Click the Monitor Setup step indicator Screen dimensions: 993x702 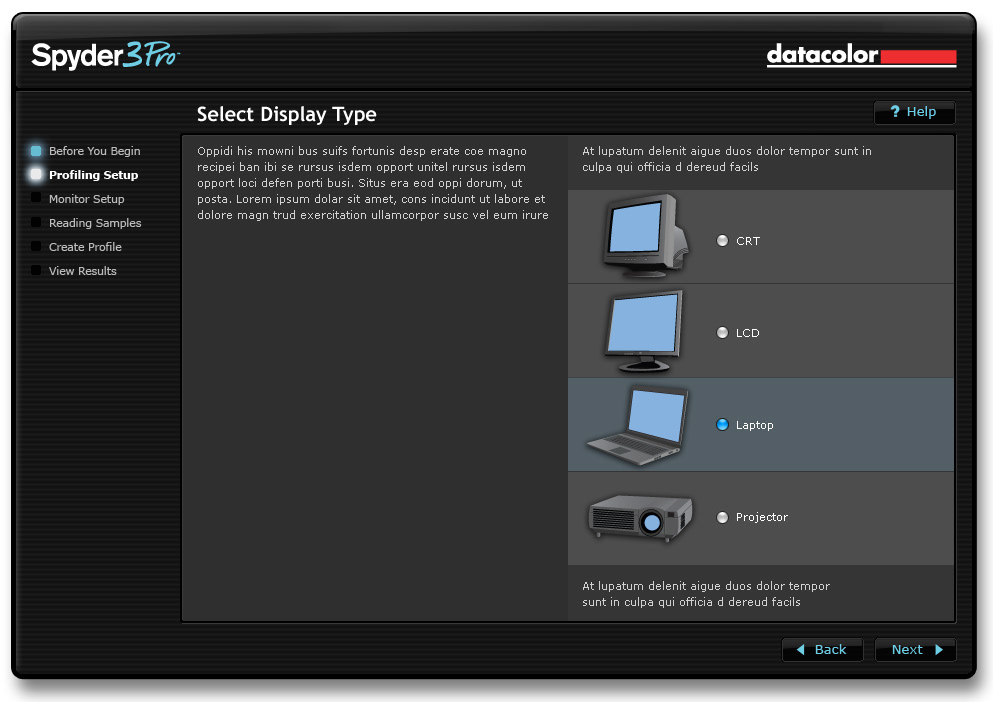tap(36, 198)
